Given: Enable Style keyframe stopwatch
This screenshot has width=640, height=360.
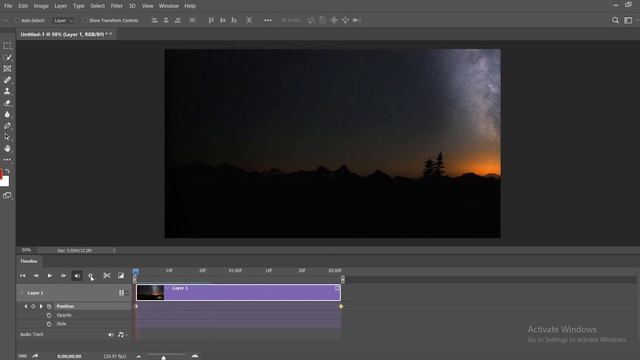Looking at the screenshot, I should tap(49, 324).
